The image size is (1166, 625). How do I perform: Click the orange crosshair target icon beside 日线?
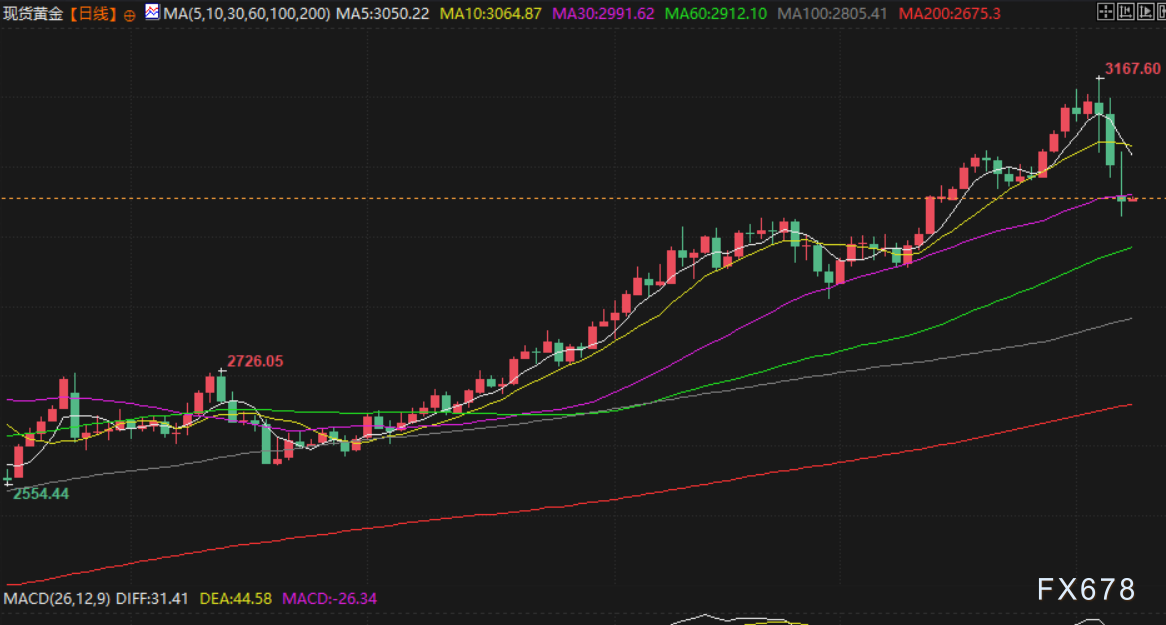click(130, 15)
